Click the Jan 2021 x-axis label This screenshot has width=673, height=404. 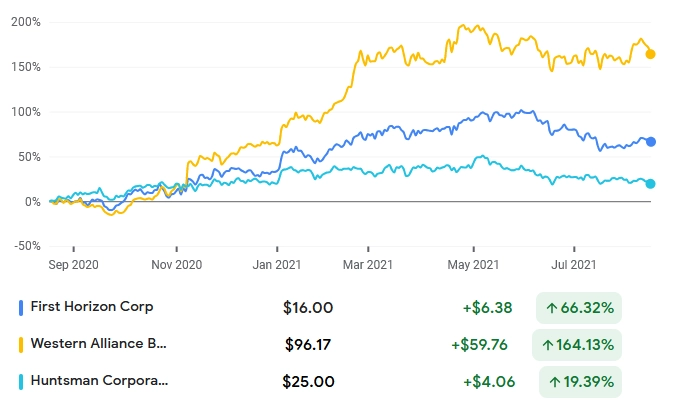click(x=275, y=265)
